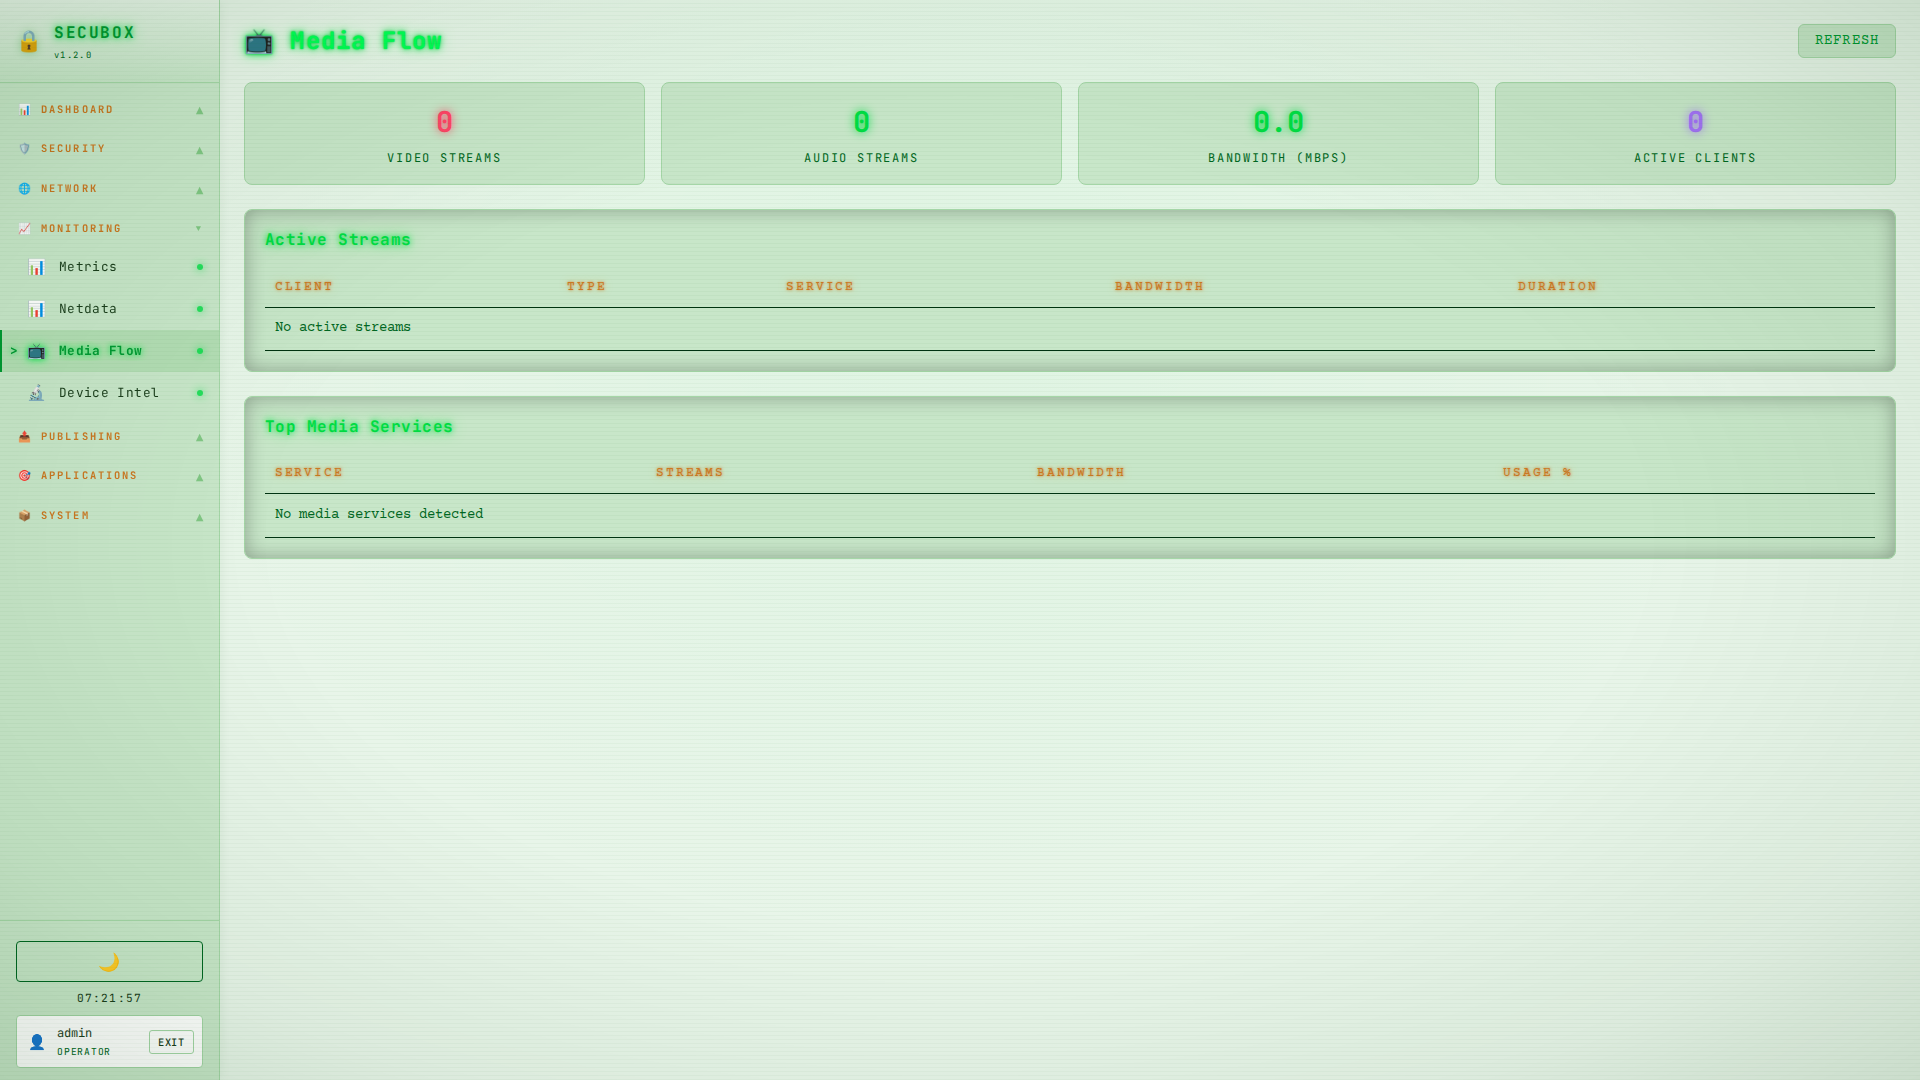
Task: Open the System menu section
Action: click(x=65, y=516)
